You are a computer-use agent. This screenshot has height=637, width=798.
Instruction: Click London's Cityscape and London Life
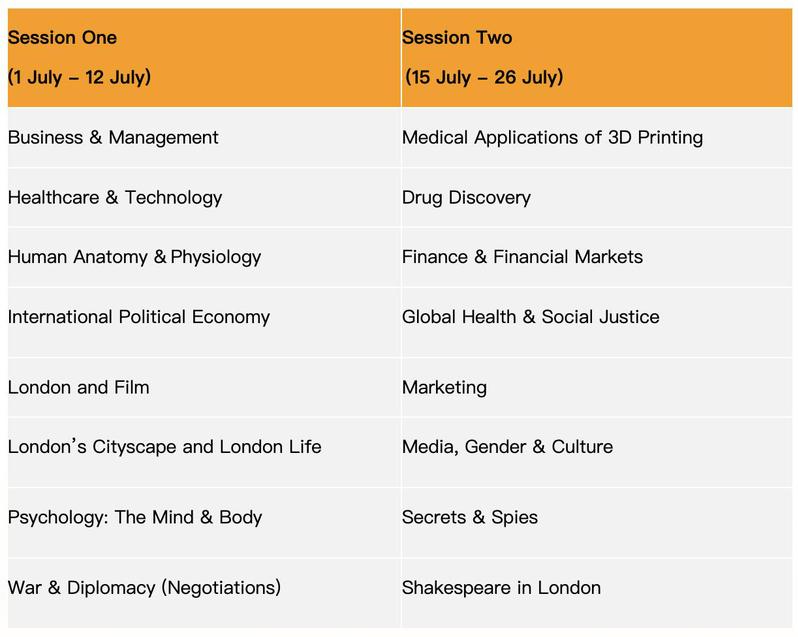tap(165, 447)
